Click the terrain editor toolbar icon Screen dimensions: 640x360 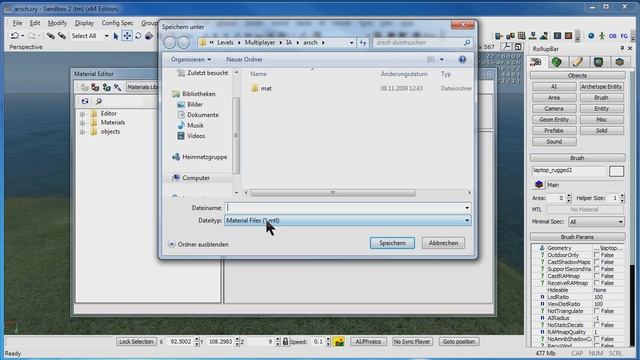[544, 36]
